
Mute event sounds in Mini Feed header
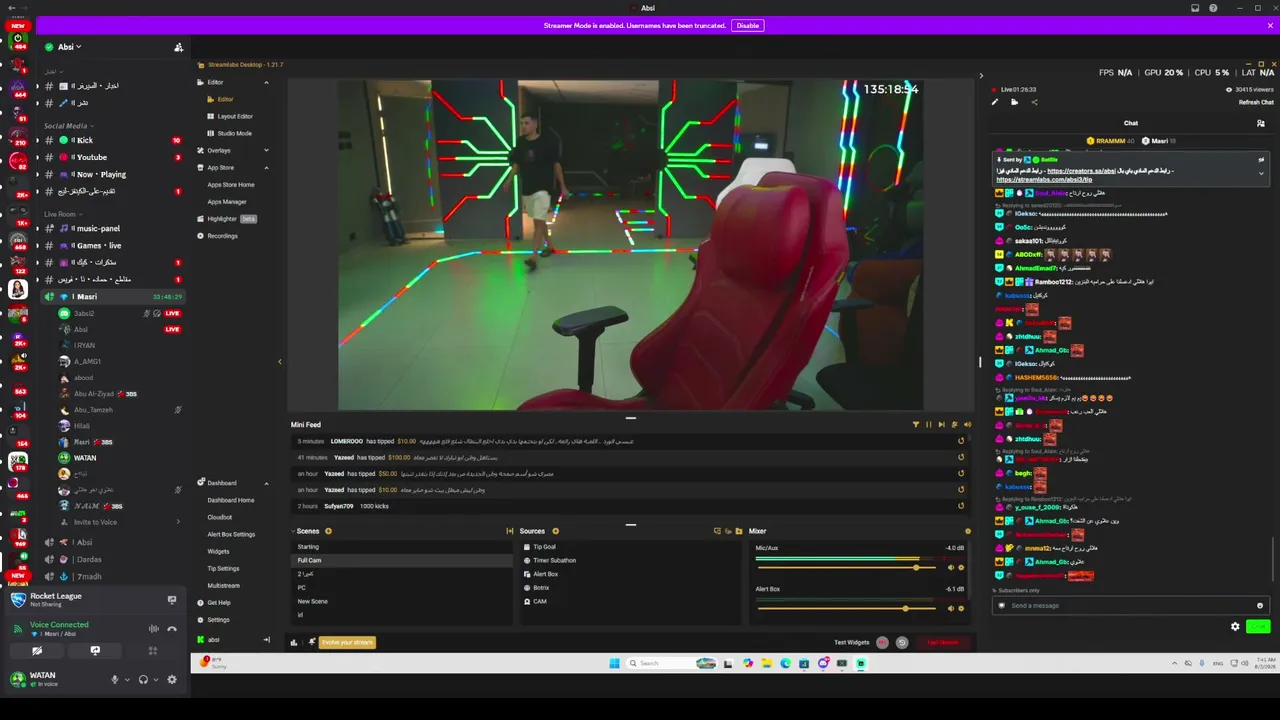coord(967,424)
